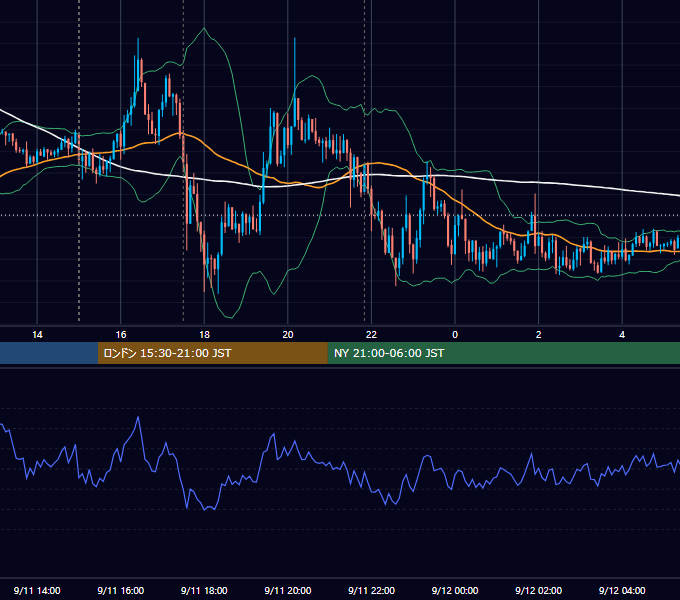Click the NY 21:00-06:00 JST session bar

[x=503, y=353]
